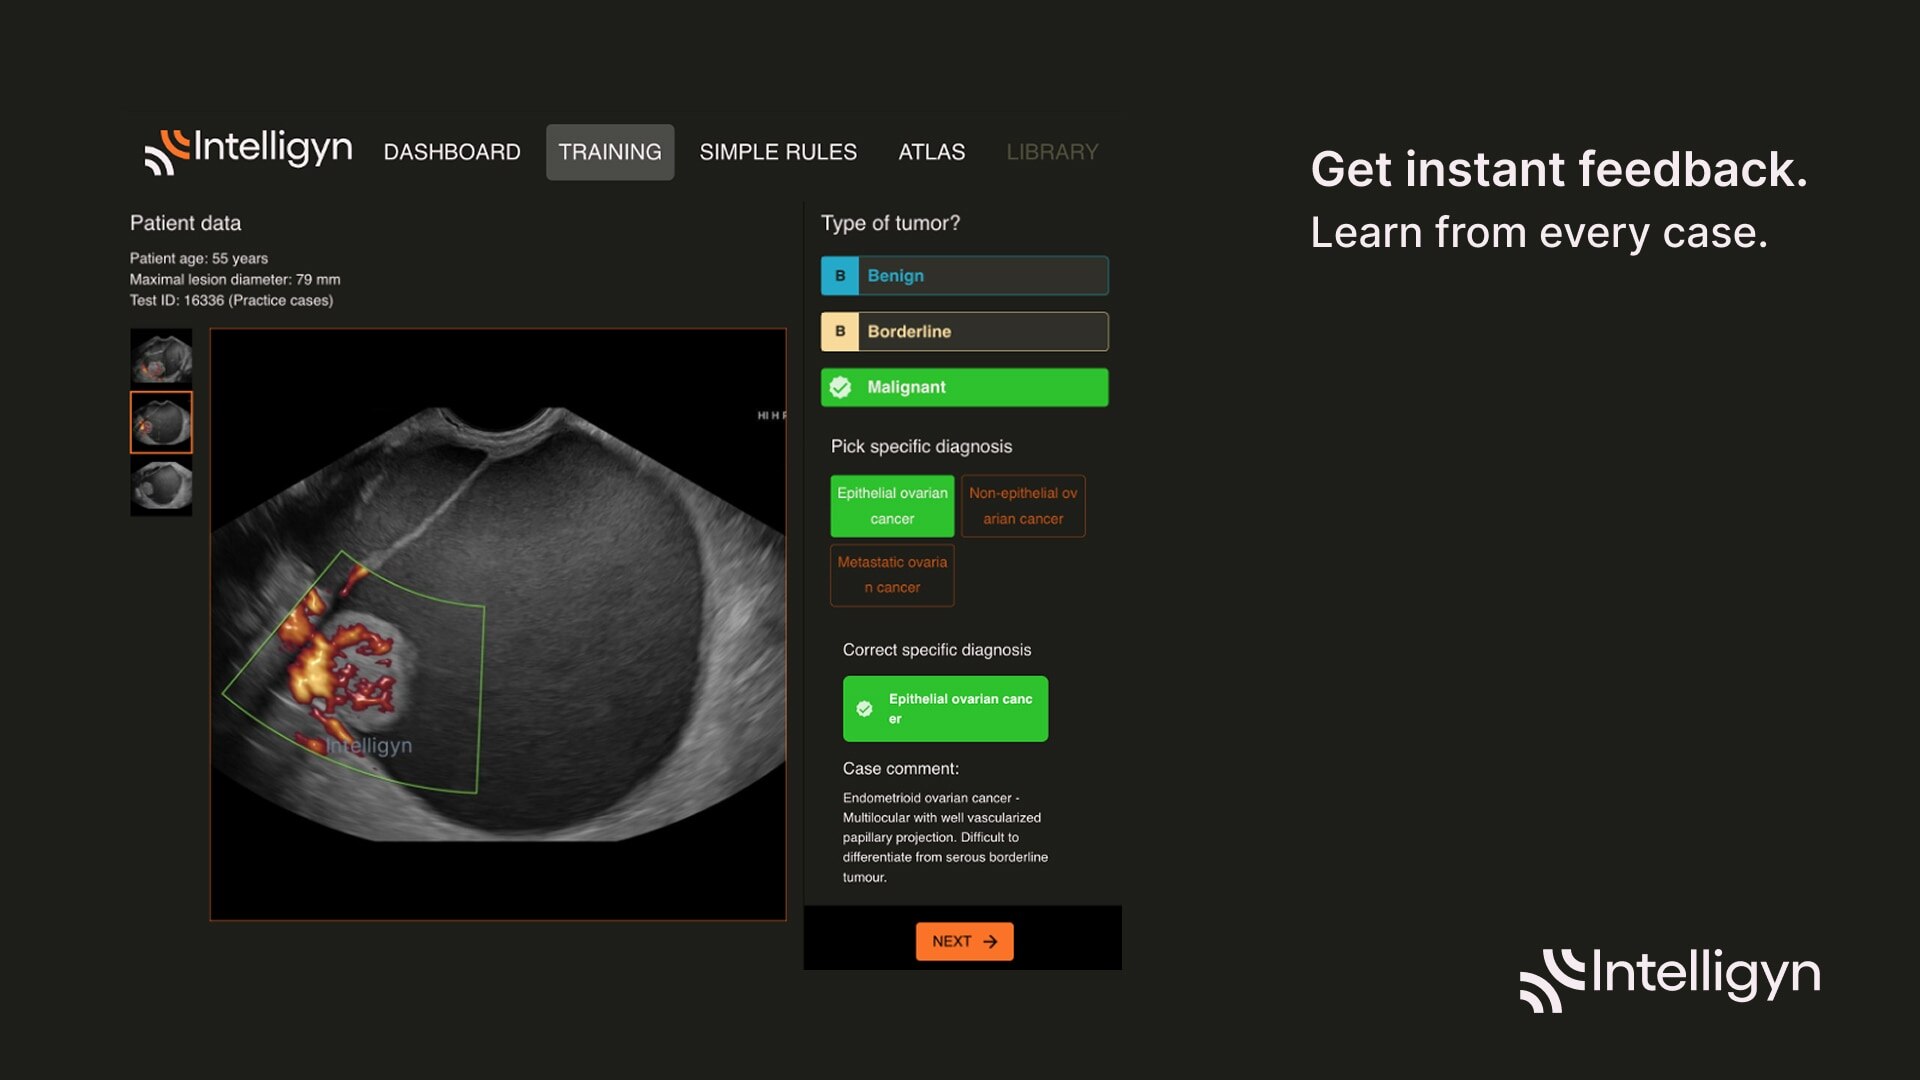The height and width of the screenshot is (1080, 1920).
Task: Click the arrow icon on NEXT button
Action: [990, 942]
